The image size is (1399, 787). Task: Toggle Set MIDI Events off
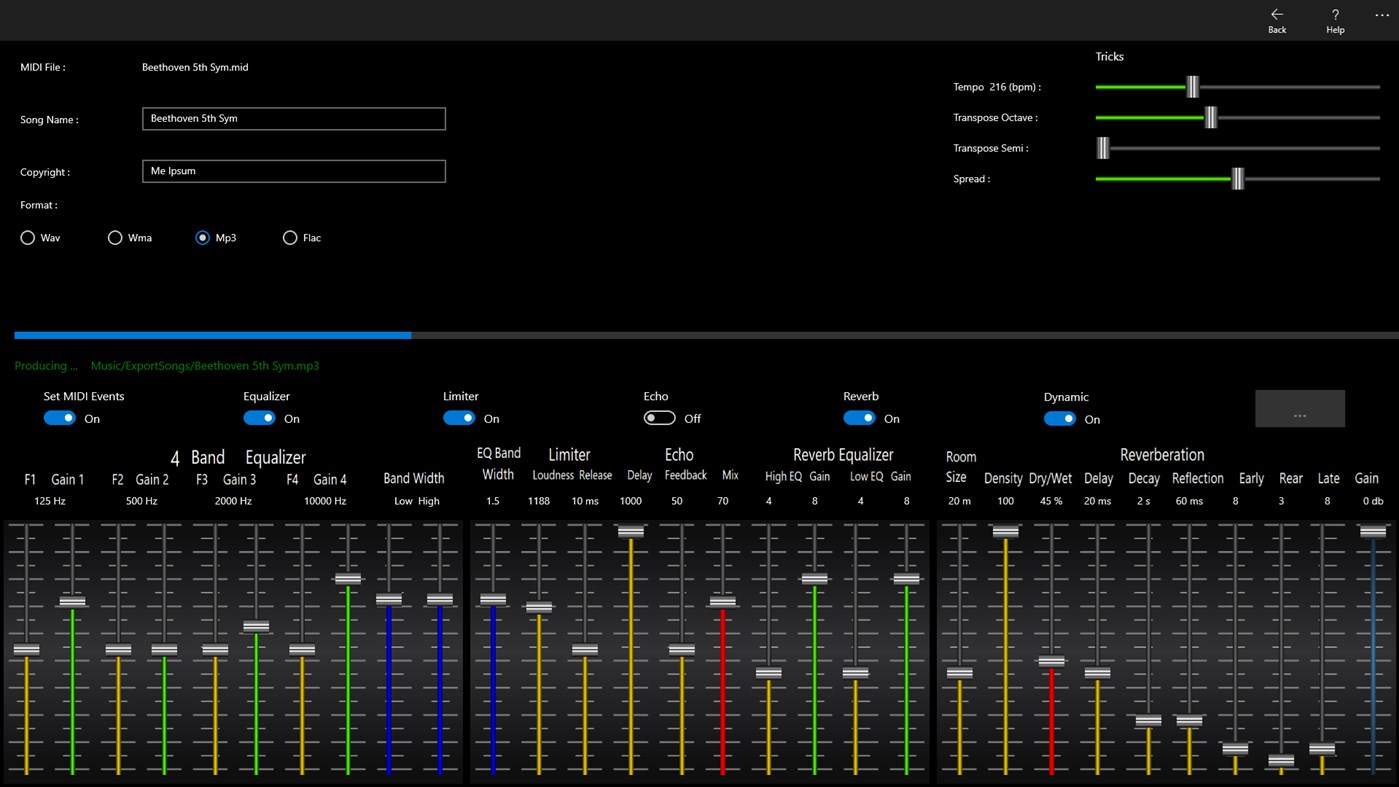tap(59, 417)
